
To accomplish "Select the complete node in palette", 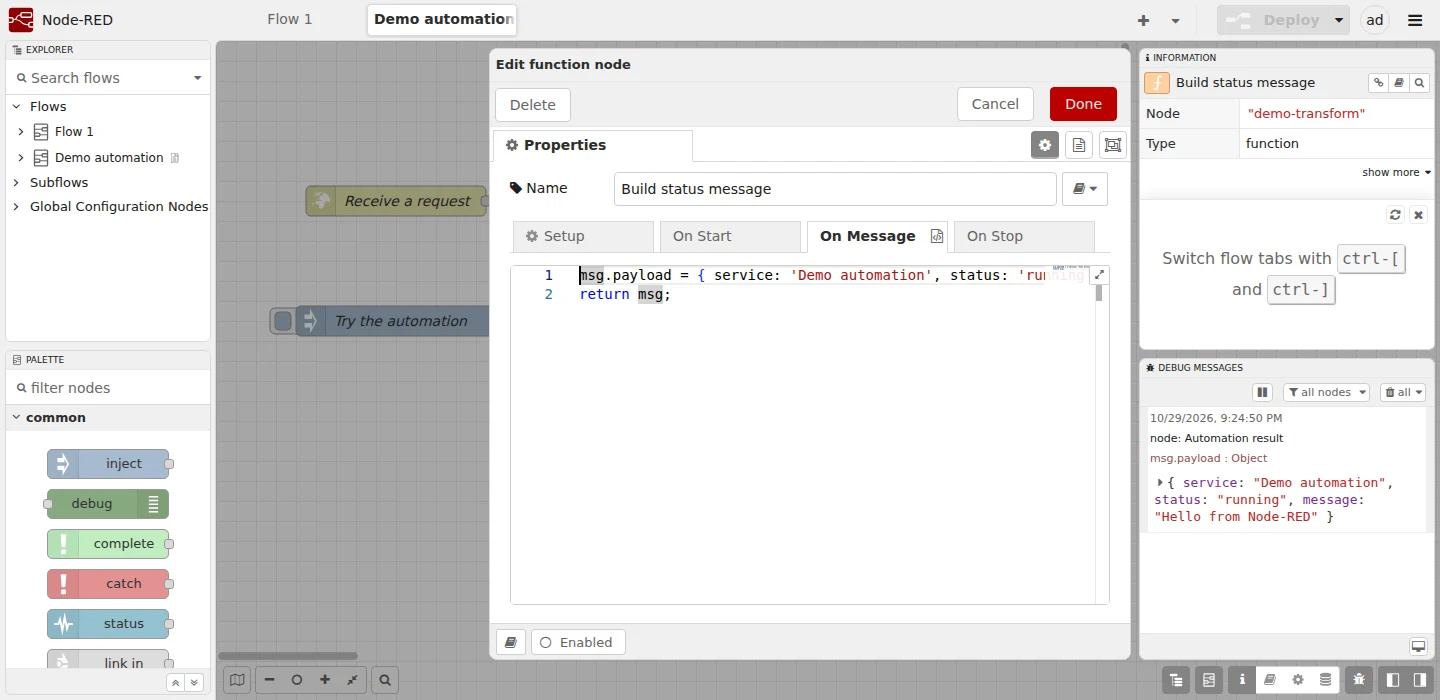I will pyautogui.click(x=108, y=544).
